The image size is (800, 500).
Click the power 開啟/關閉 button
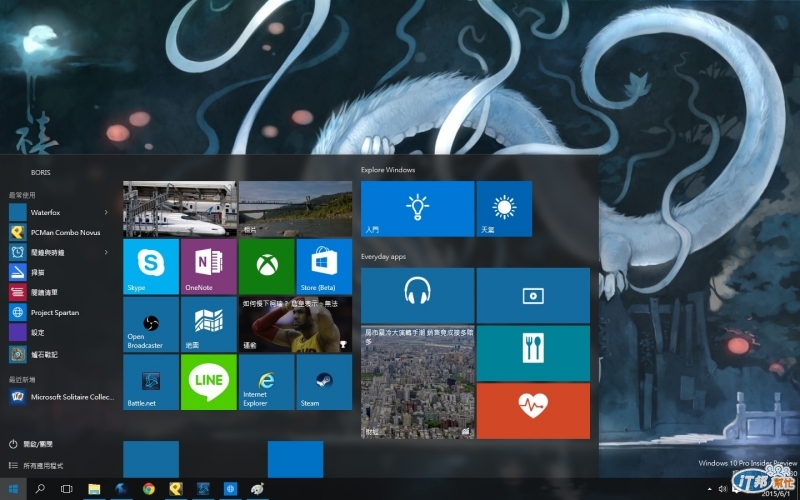click(x=31, y=444)
